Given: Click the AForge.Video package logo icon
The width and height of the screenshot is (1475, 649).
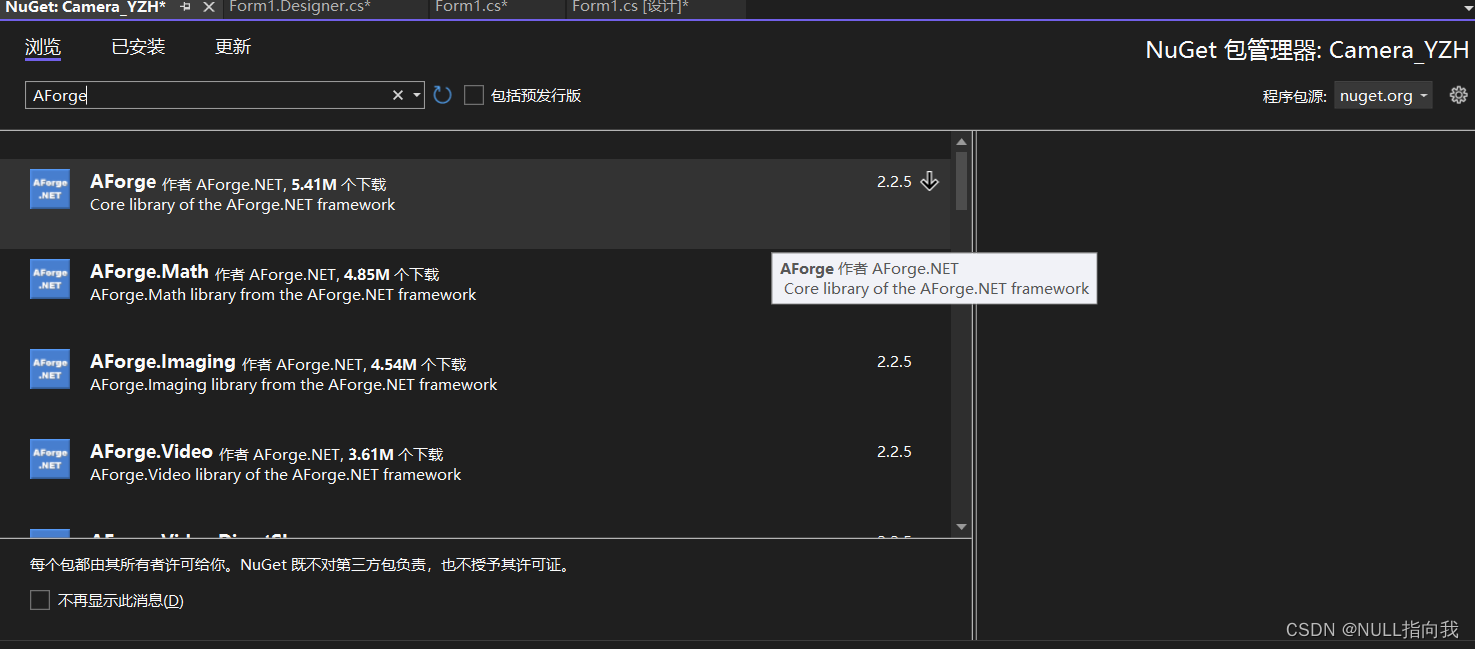Looking at the screenshot, I should pos(50,459).
